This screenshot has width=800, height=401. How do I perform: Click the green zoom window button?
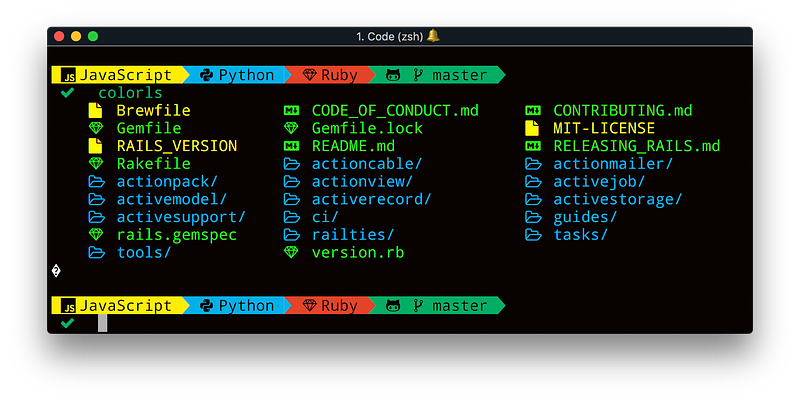tap(93, 36)
